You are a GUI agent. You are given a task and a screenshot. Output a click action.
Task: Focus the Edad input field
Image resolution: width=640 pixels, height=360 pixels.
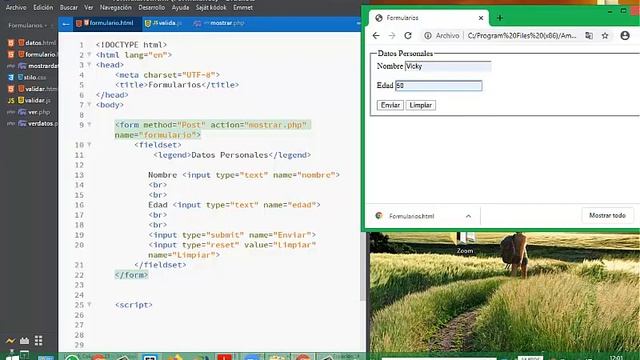(x=439, y=86)
